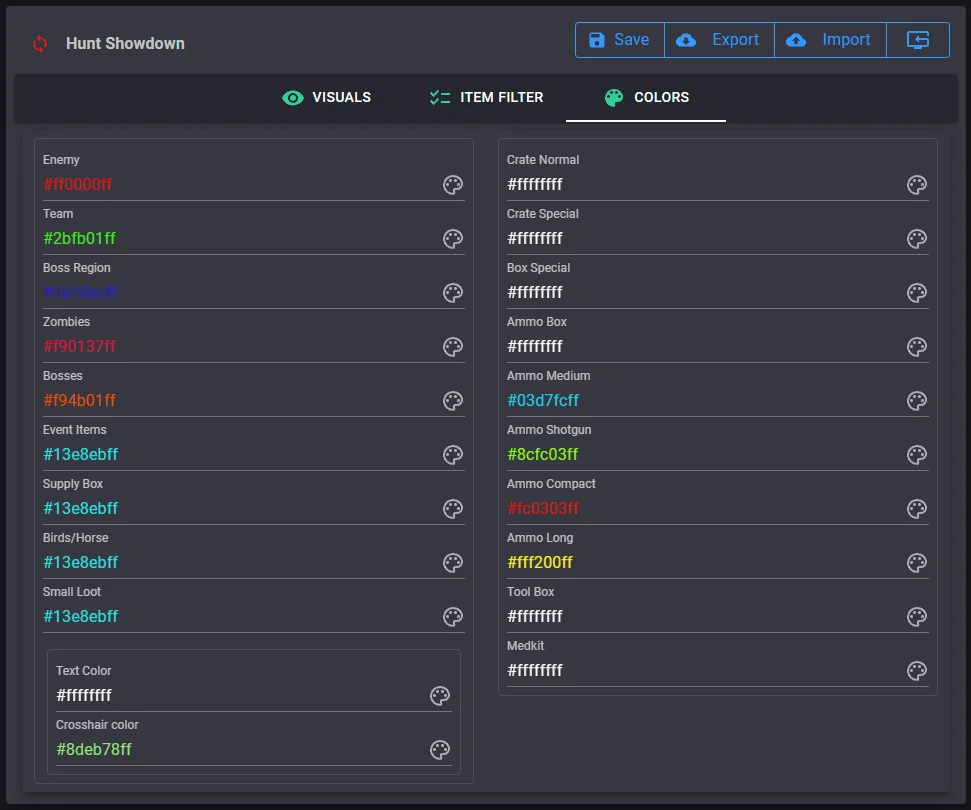971x810 pixels.
Task: Open the palette picker for Enemy color
Action: [x=453, y=185]
